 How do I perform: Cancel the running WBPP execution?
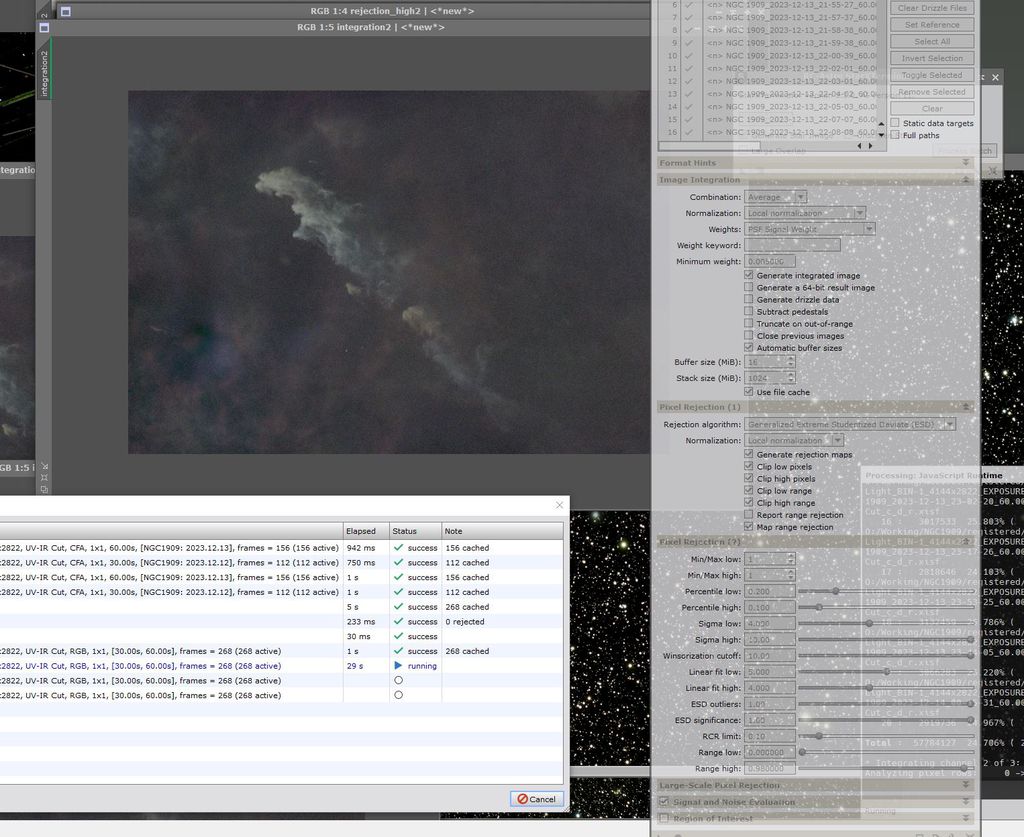click(x=536, y=798)
